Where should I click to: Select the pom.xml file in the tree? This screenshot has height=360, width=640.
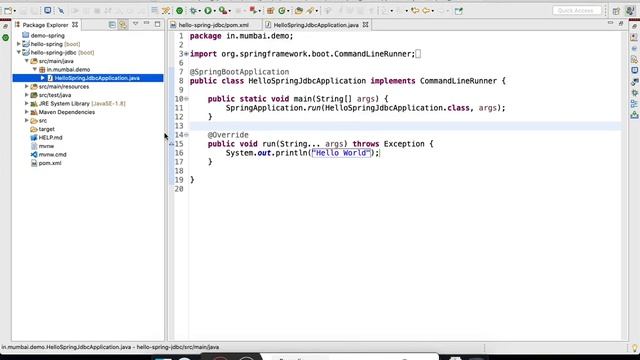coord(50,163)
